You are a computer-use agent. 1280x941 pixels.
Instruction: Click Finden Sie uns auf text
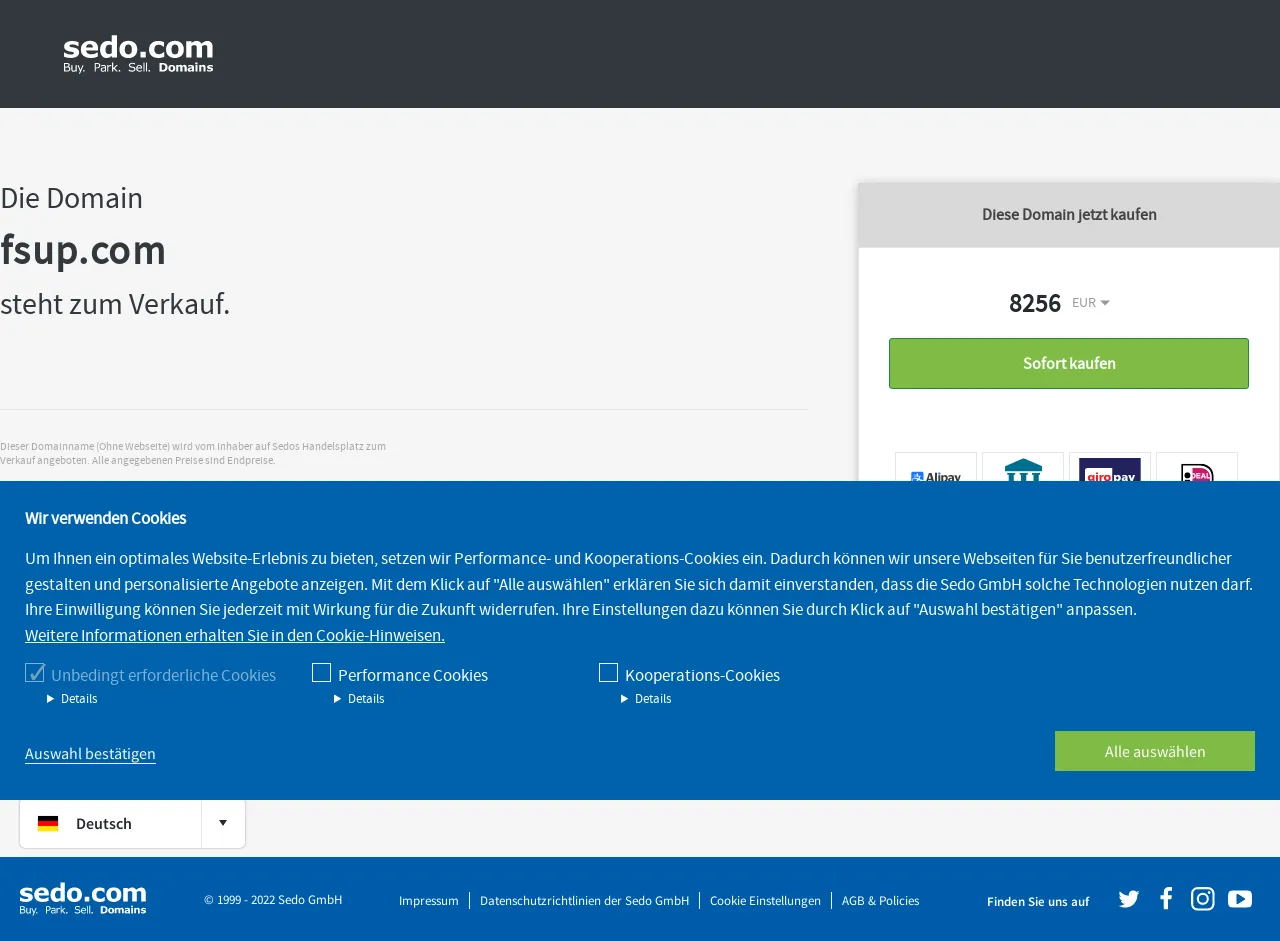pos(1038,902)
